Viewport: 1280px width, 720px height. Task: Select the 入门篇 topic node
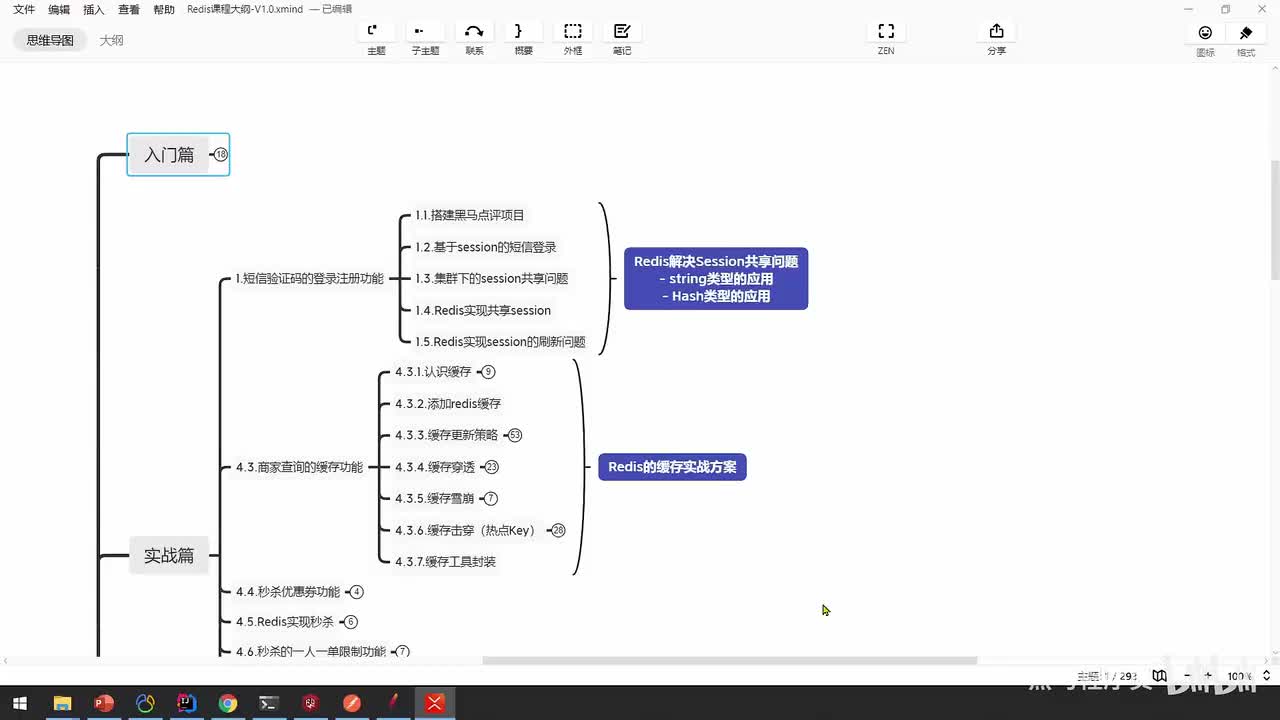point(169,155)
